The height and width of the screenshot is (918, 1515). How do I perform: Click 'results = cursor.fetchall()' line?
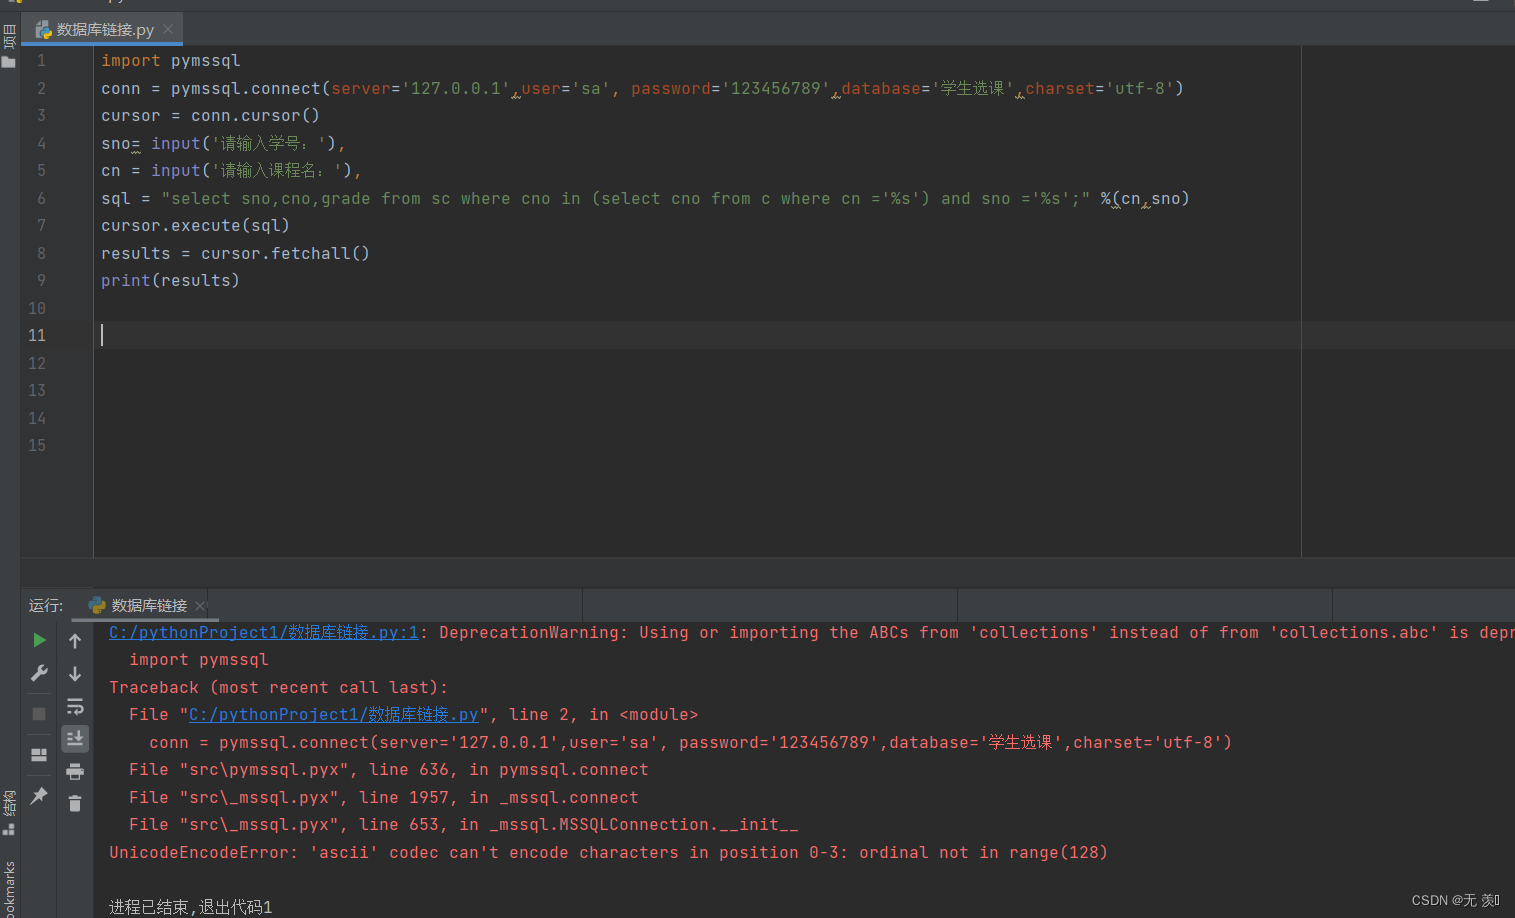click(x=235, y=253)
